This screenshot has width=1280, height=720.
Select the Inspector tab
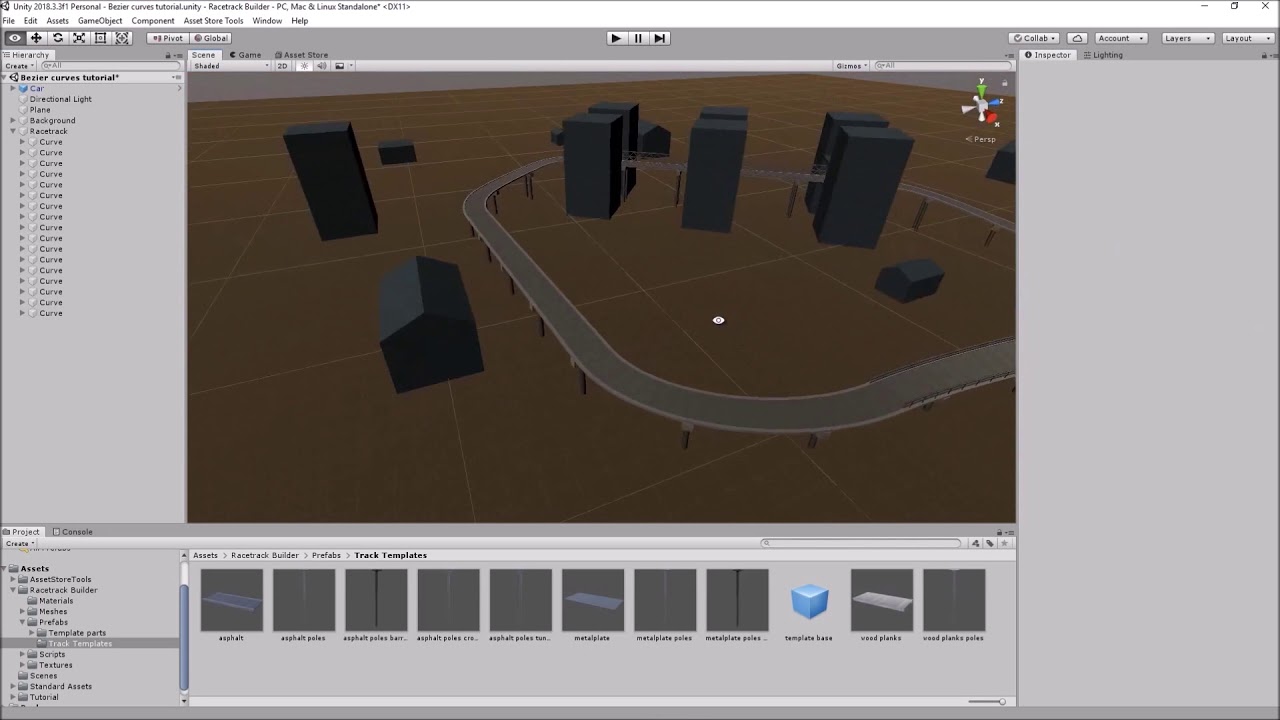point(1047,55)
